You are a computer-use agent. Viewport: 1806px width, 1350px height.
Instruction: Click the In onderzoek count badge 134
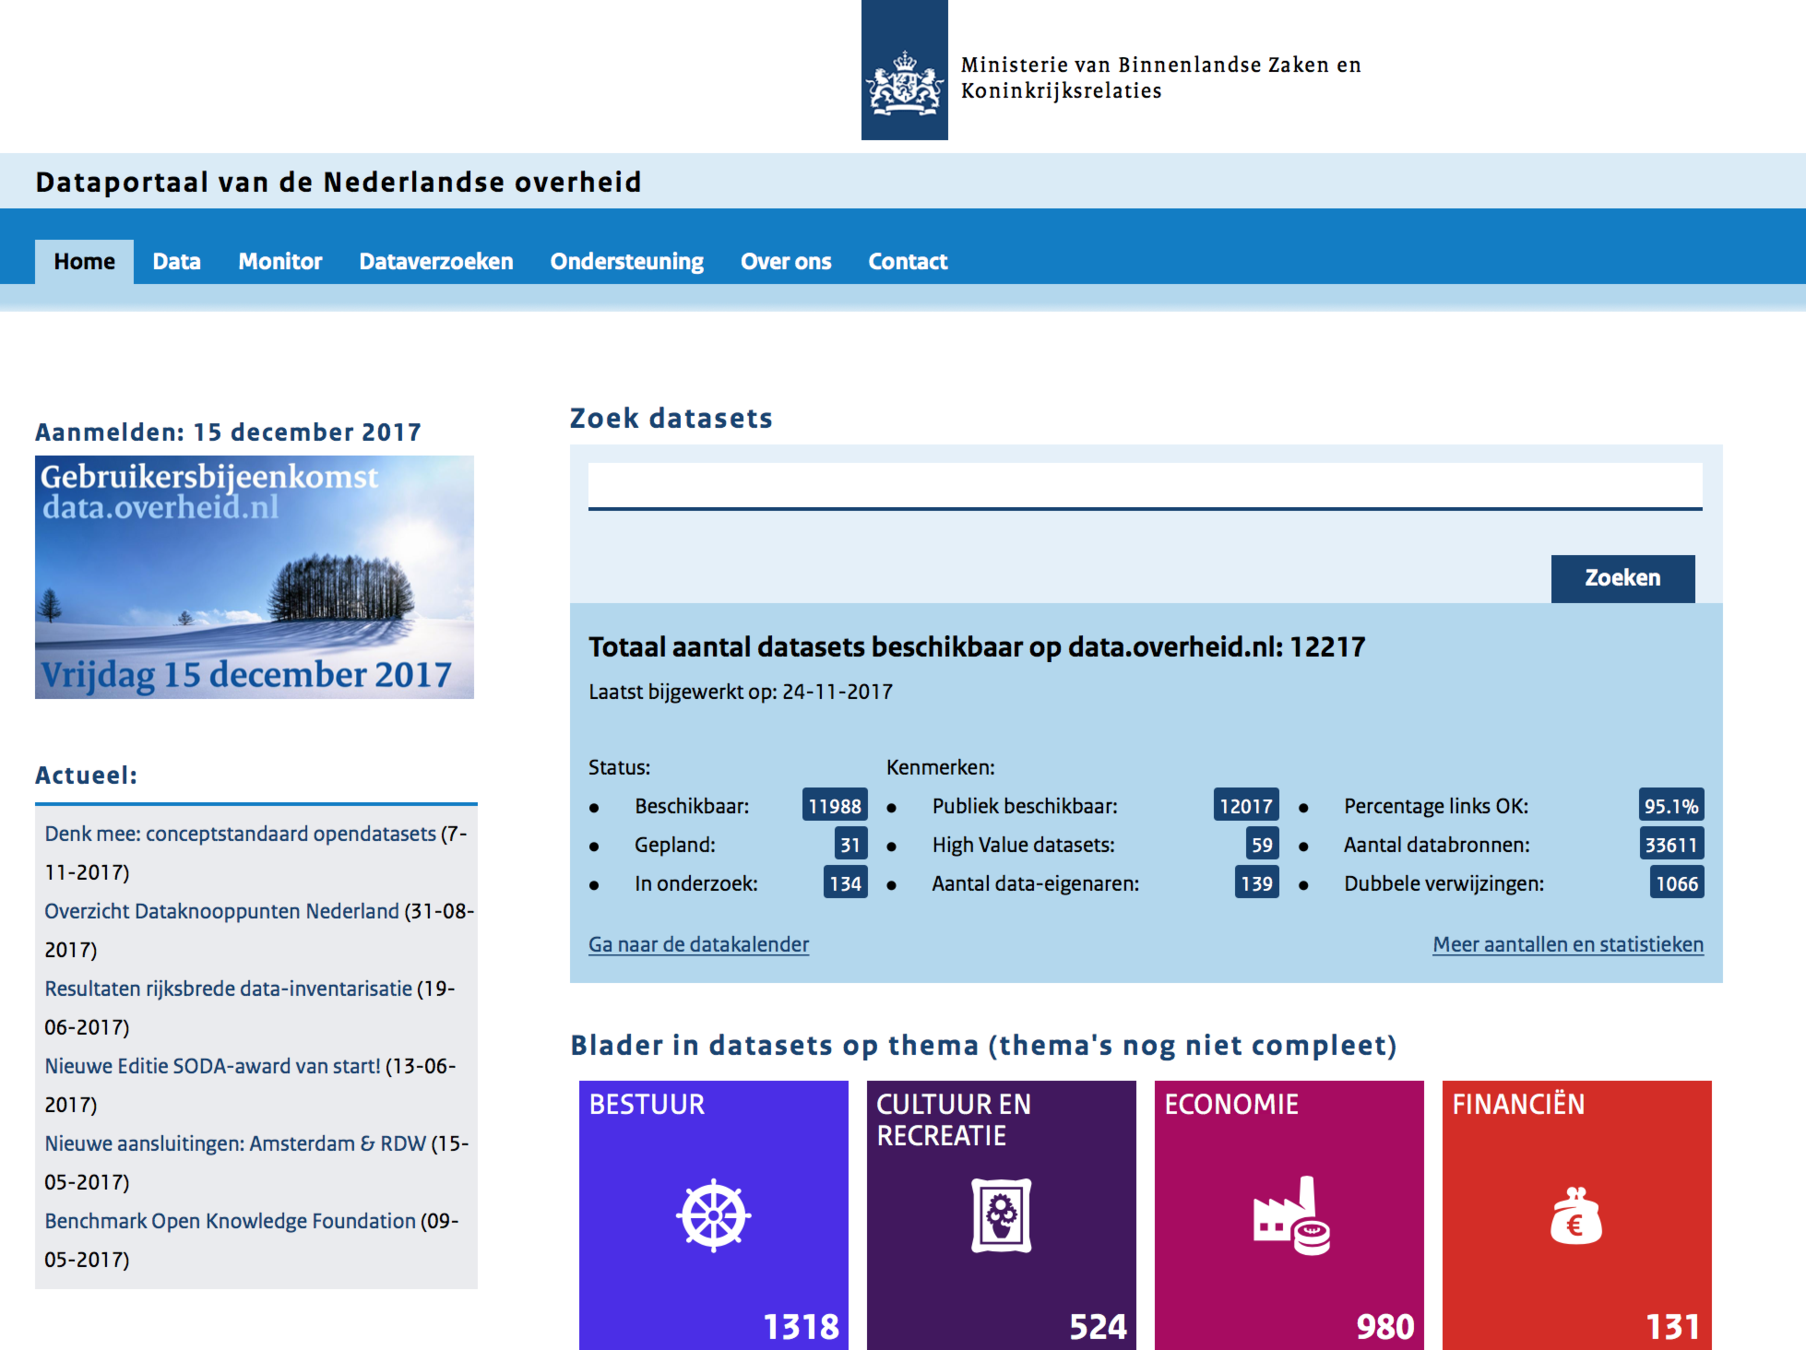(x=845, y=884)
